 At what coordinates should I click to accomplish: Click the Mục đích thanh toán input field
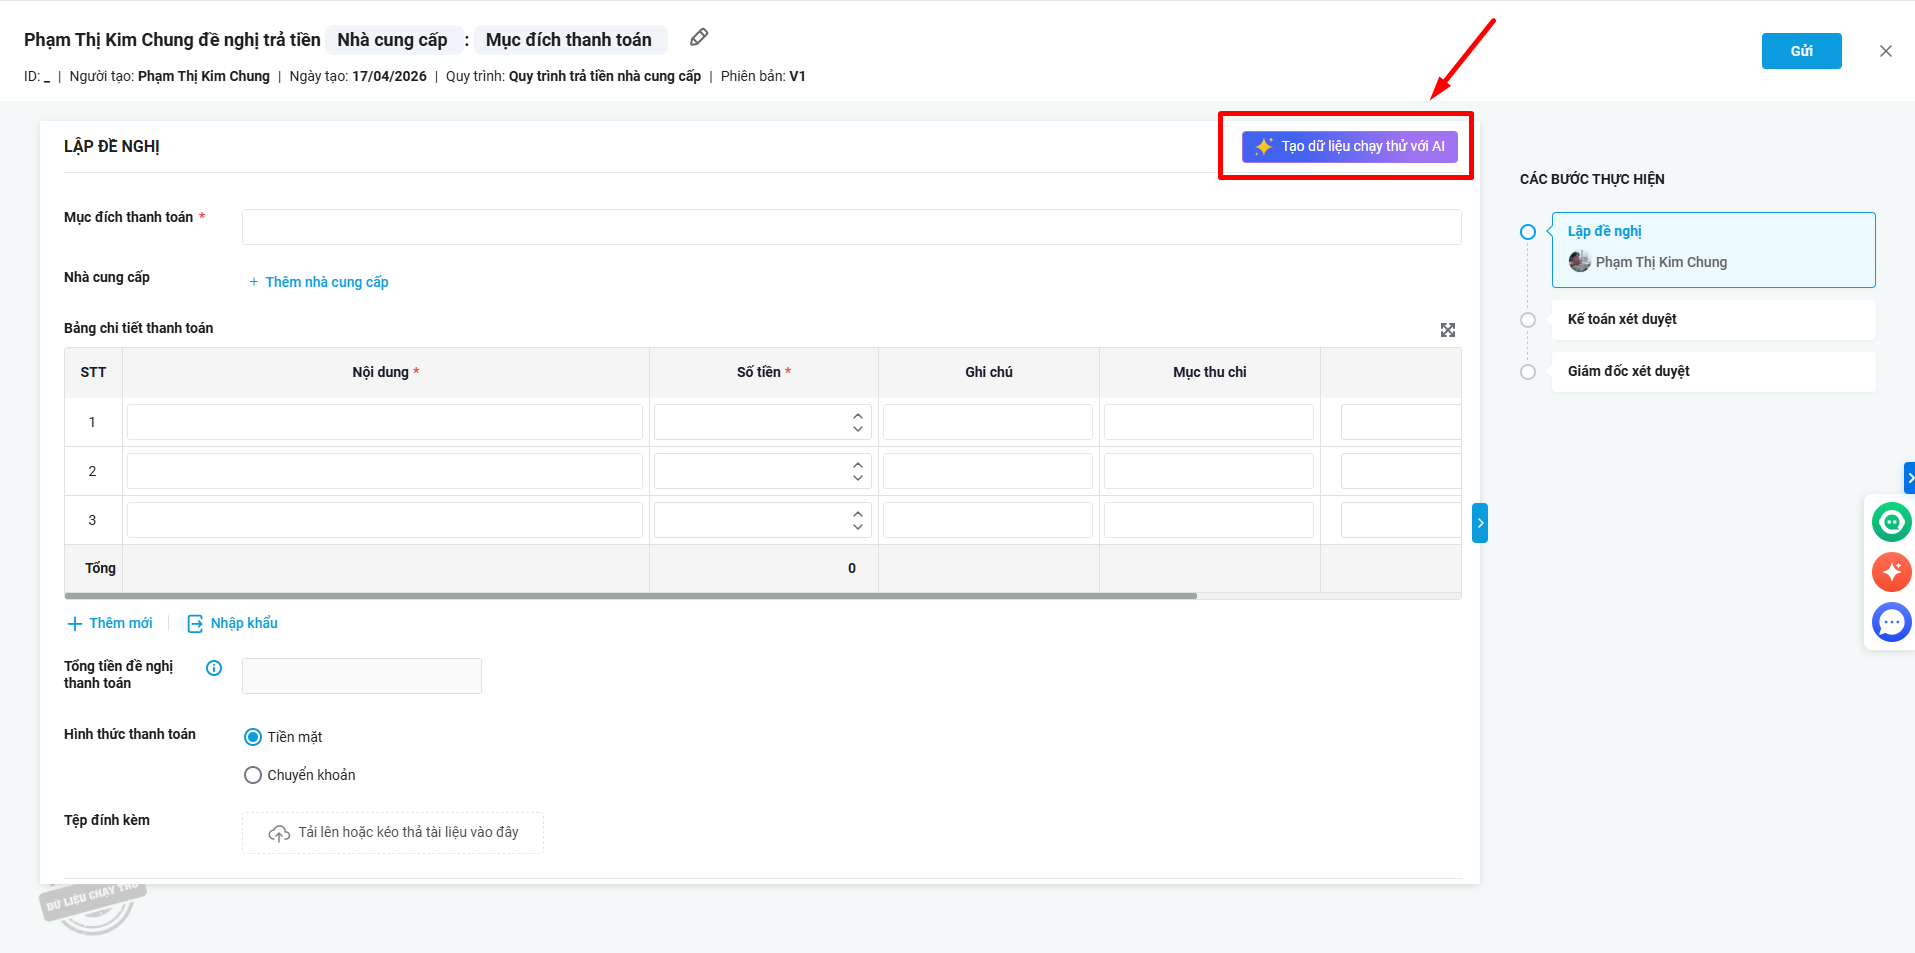pyautogui.click(x=851, y=227)
